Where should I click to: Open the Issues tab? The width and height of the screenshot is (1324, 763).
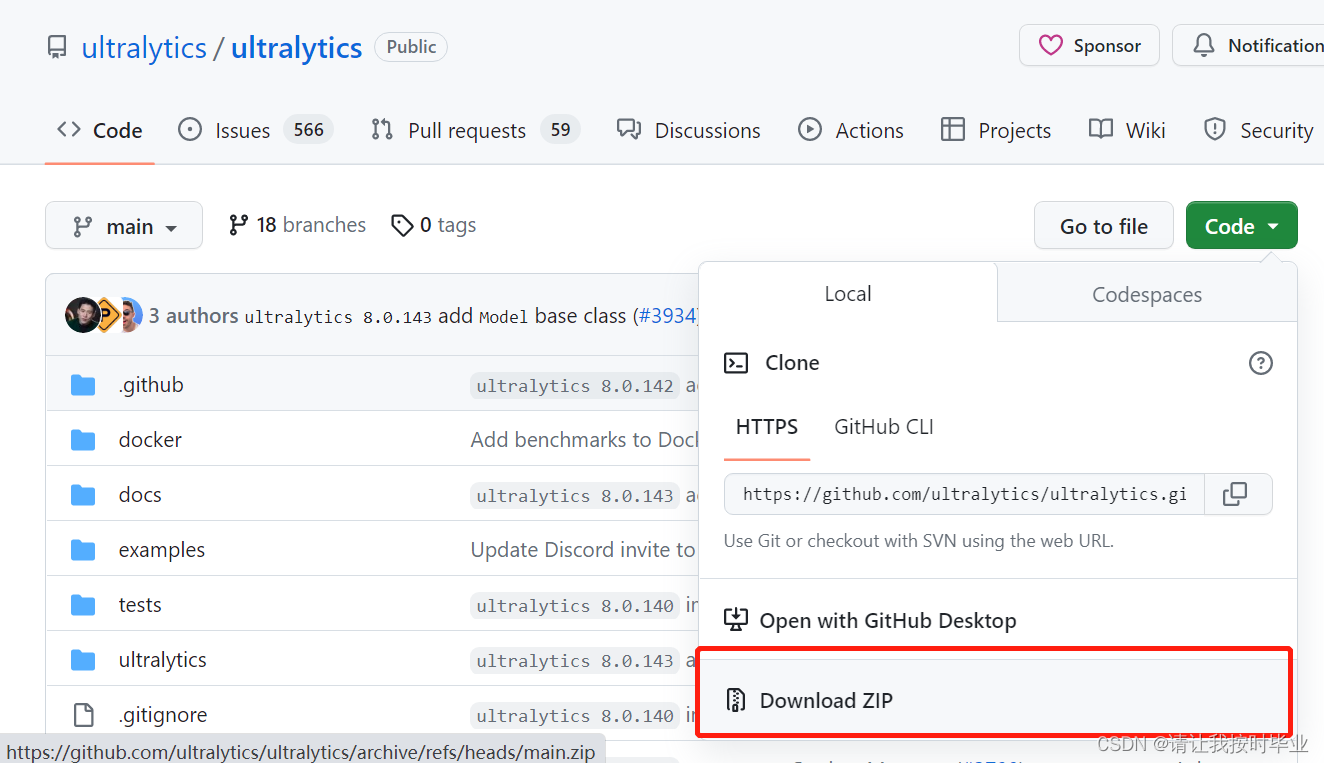pos(255,130)
